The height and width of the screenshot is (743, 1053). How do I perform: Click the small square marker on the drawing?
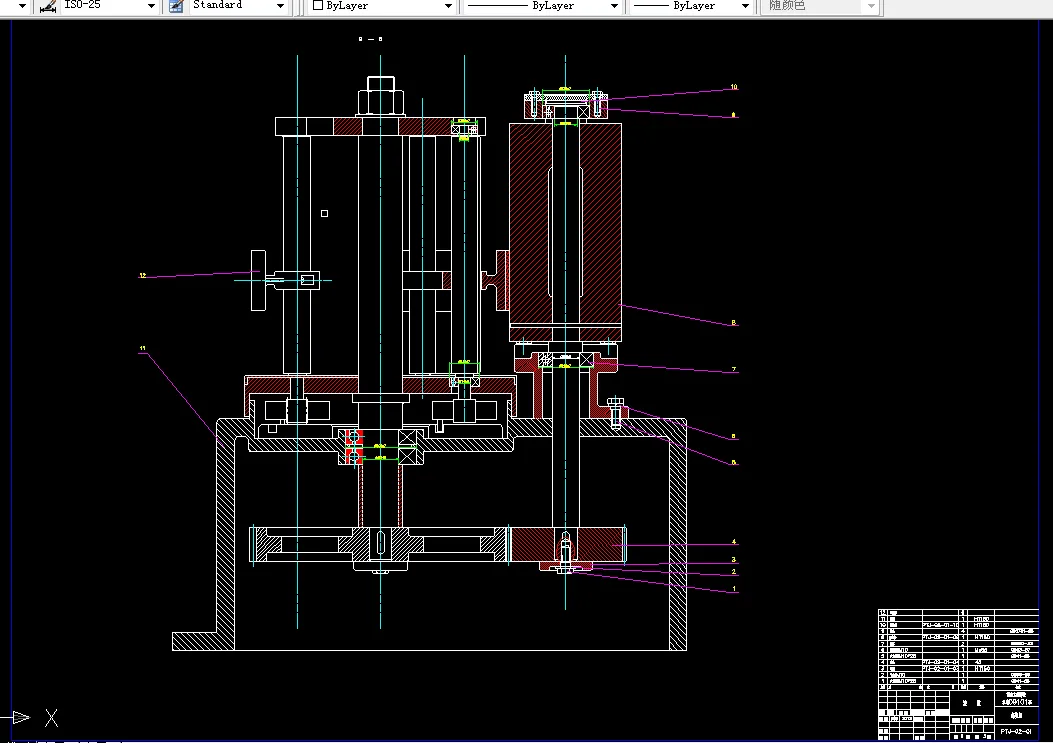(x=324, y=214)
